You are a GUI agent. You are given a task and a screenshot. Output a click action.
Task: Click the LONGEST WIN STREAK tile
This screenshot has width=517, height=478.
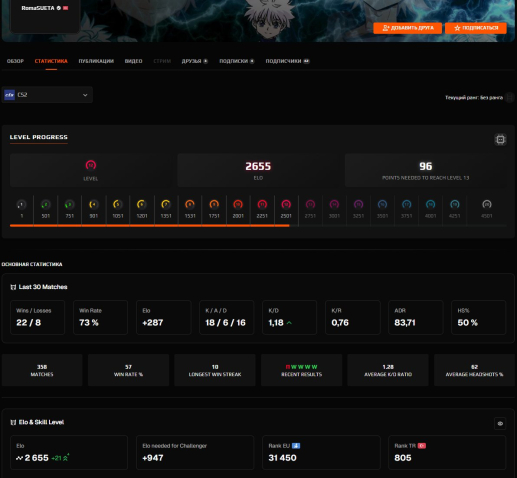(x=215, y=370)
